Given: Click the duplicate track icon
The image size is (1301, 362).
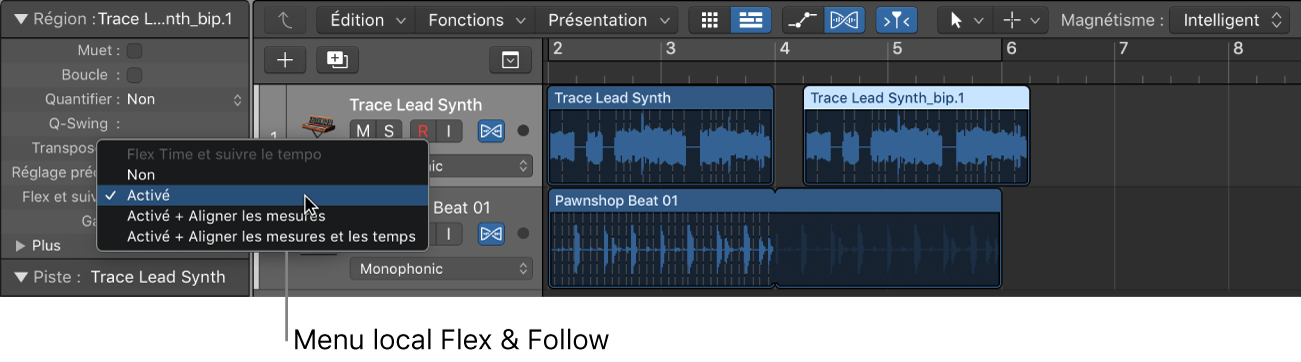Looking at the screenshot, I should click(x=337, y=60).
